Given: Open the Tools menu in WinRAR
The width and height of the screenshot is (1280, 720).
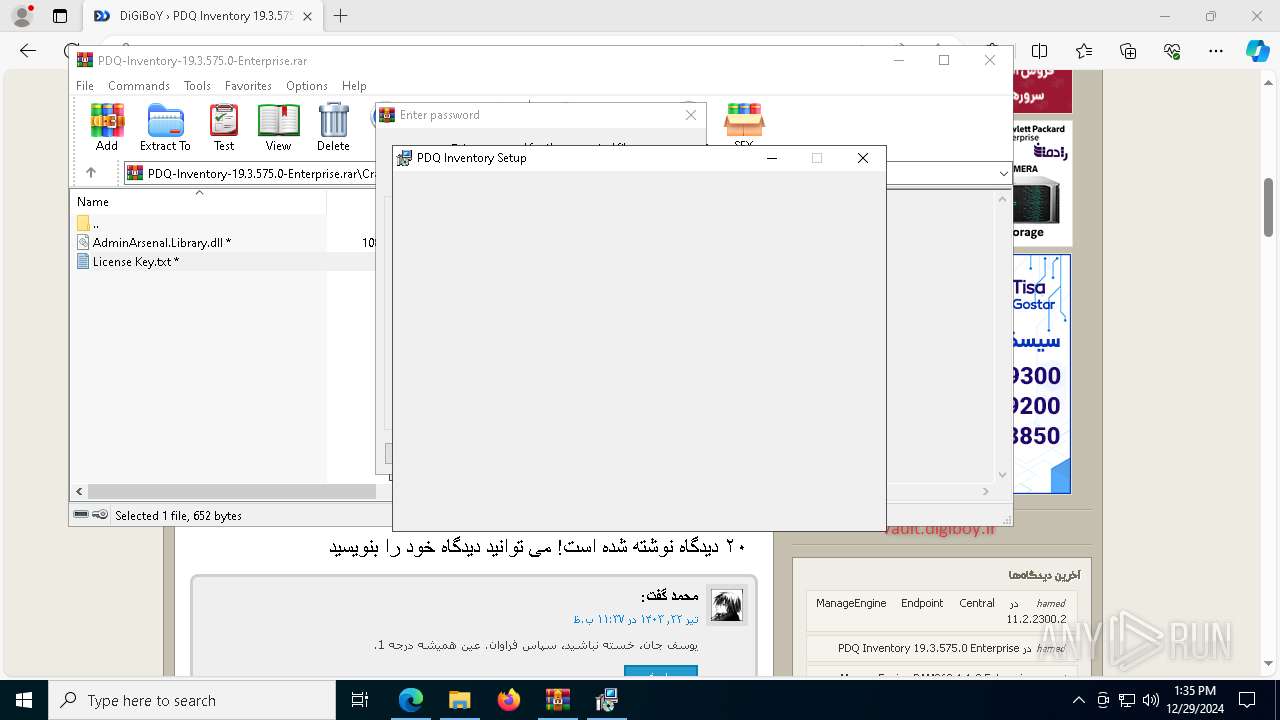Looking at the screenshot, I should 197,86.
